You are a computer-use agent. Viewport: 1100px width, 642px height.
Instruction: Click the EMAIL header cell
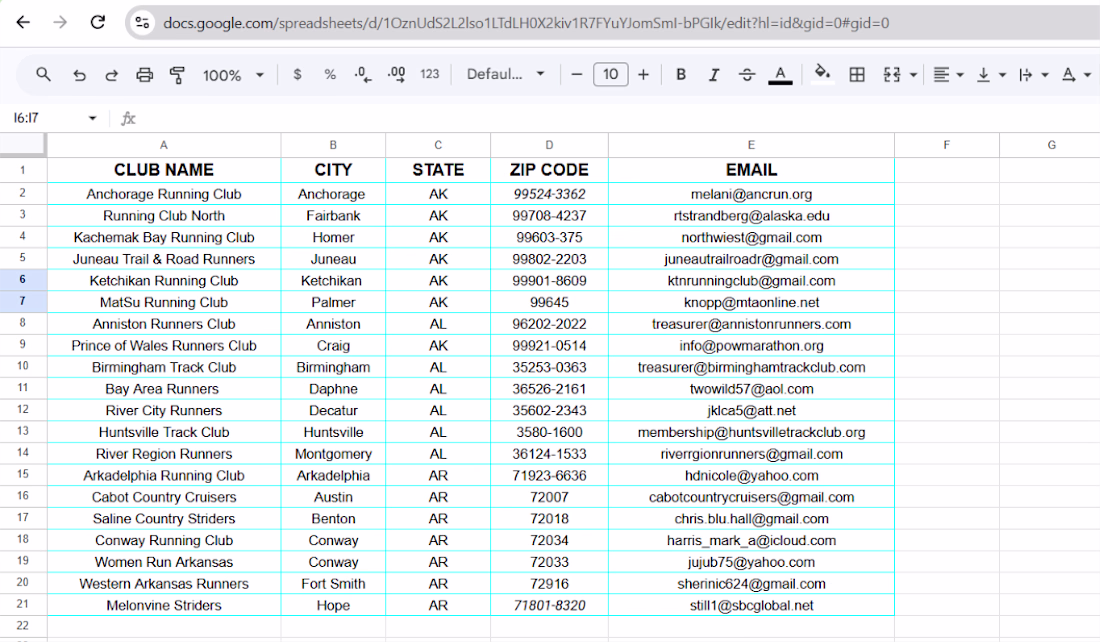pos(751,170)
